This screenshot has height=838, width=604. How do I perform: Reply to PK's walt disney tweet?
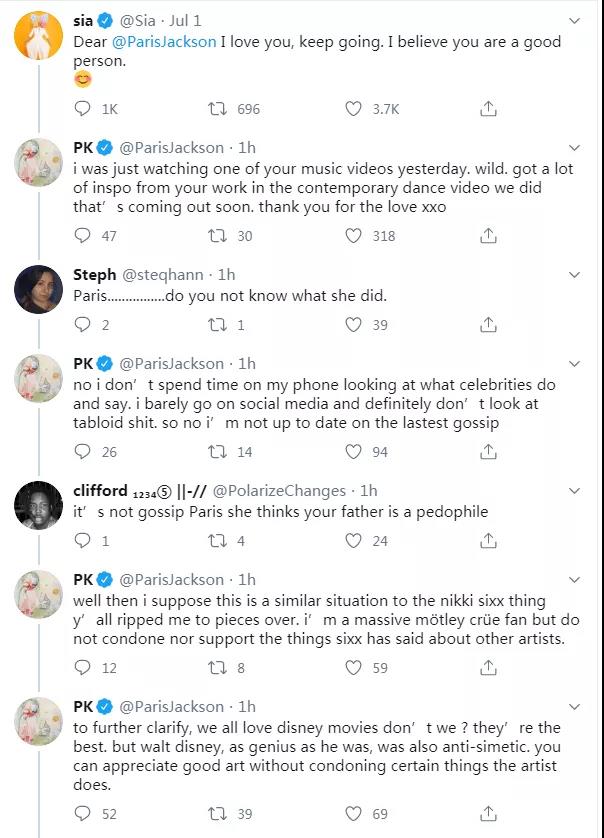83,815
